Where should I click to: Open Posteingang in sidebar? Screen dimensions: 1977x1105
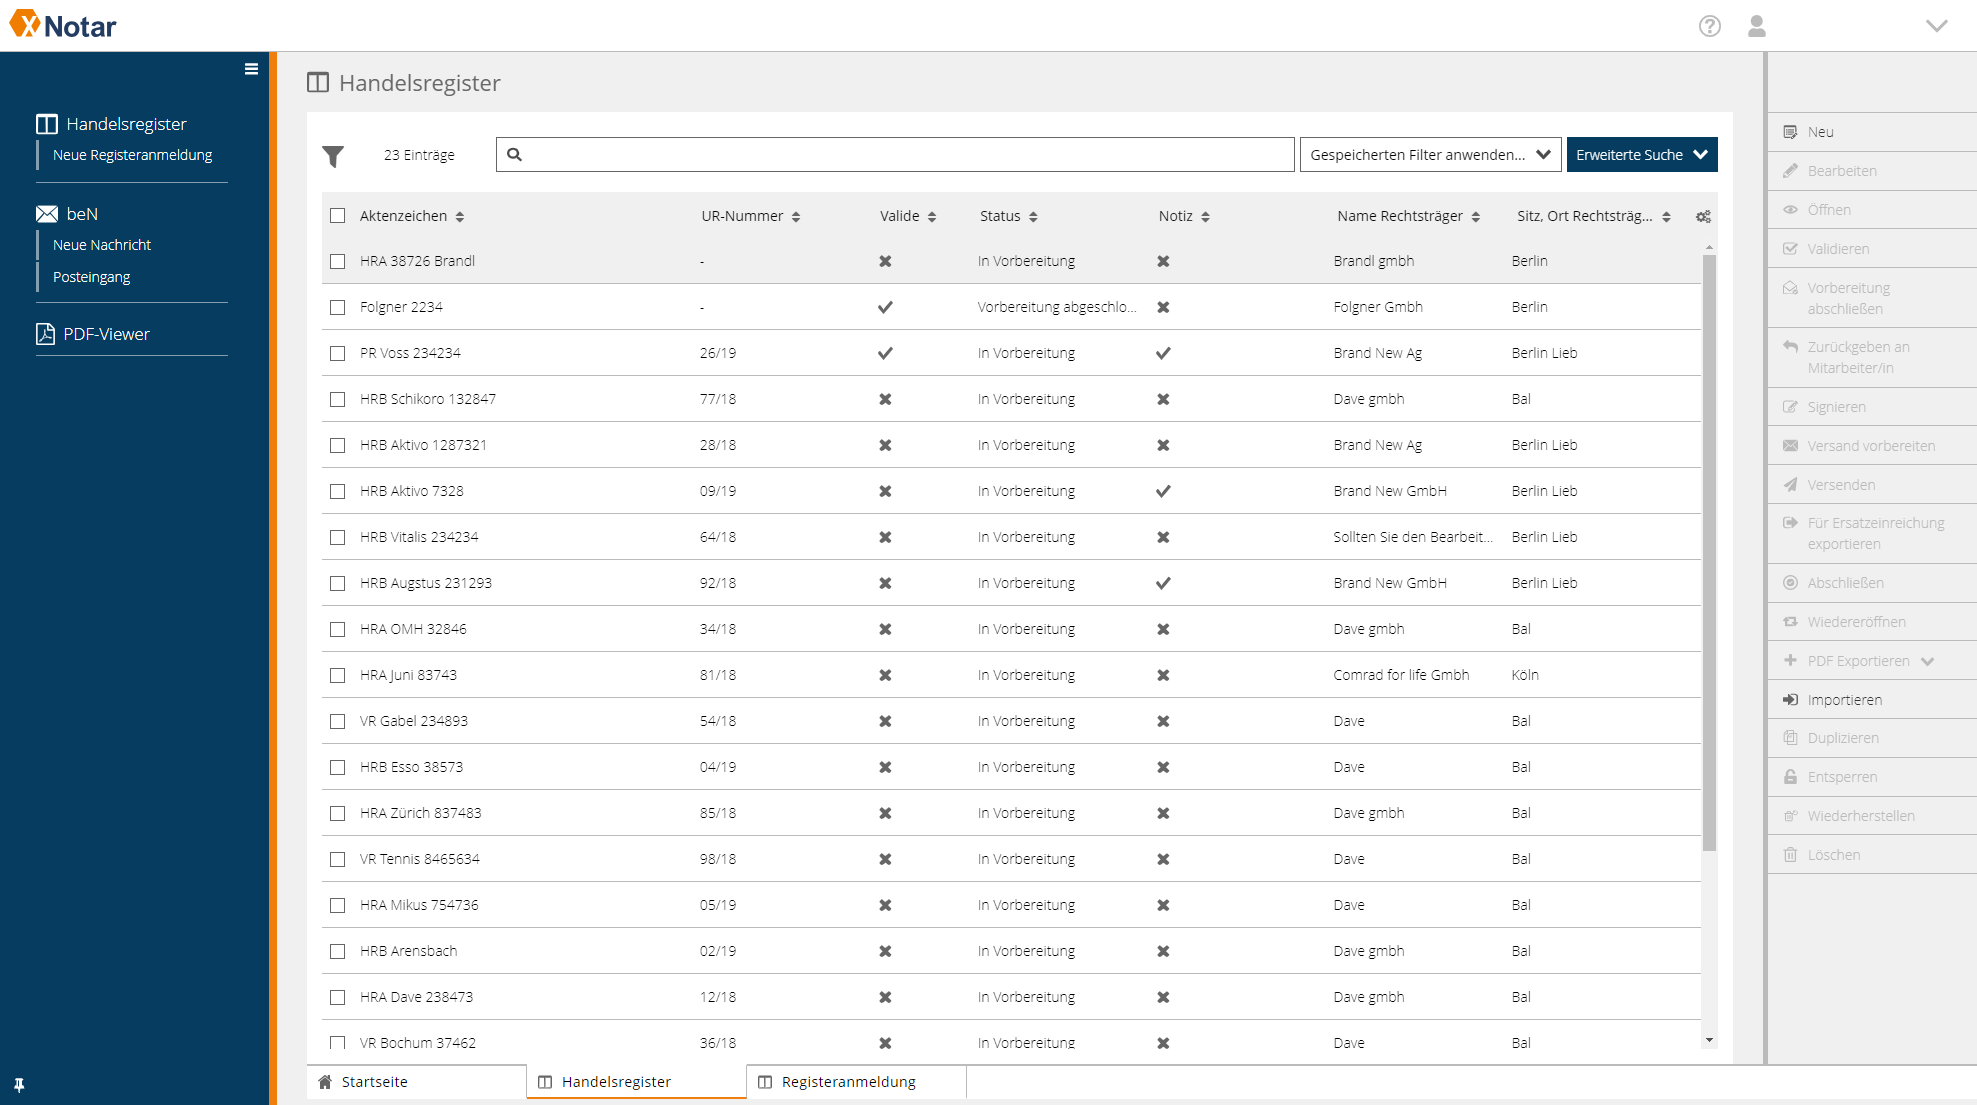coord(92,277)
